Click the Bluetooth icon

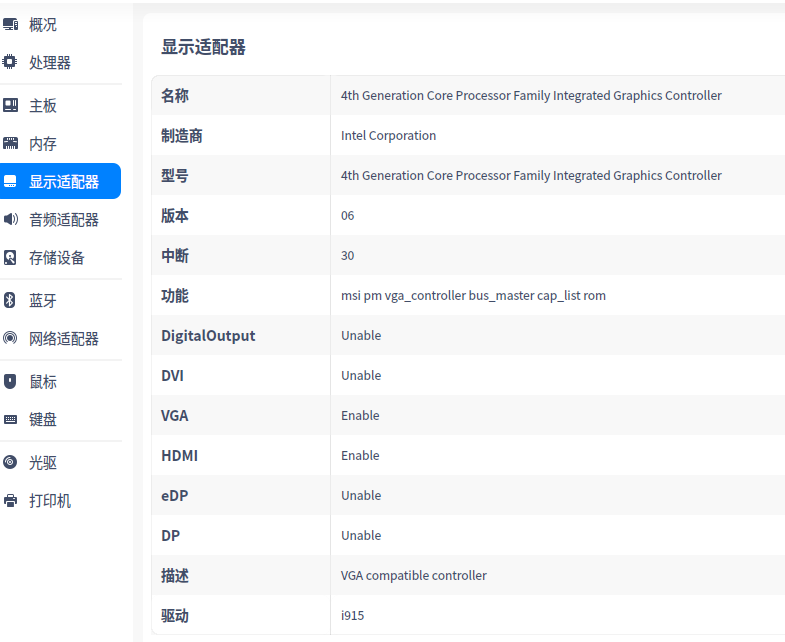point(9,300)
